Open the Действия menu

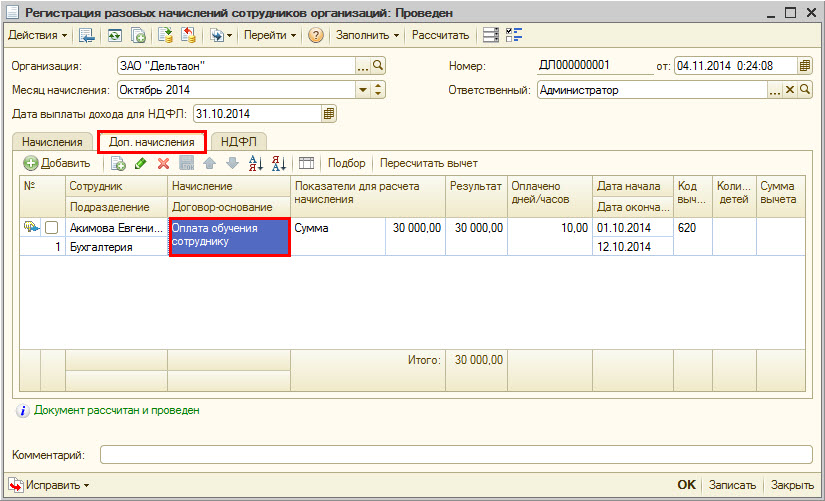pyautogui.click(x=38, y=36)
